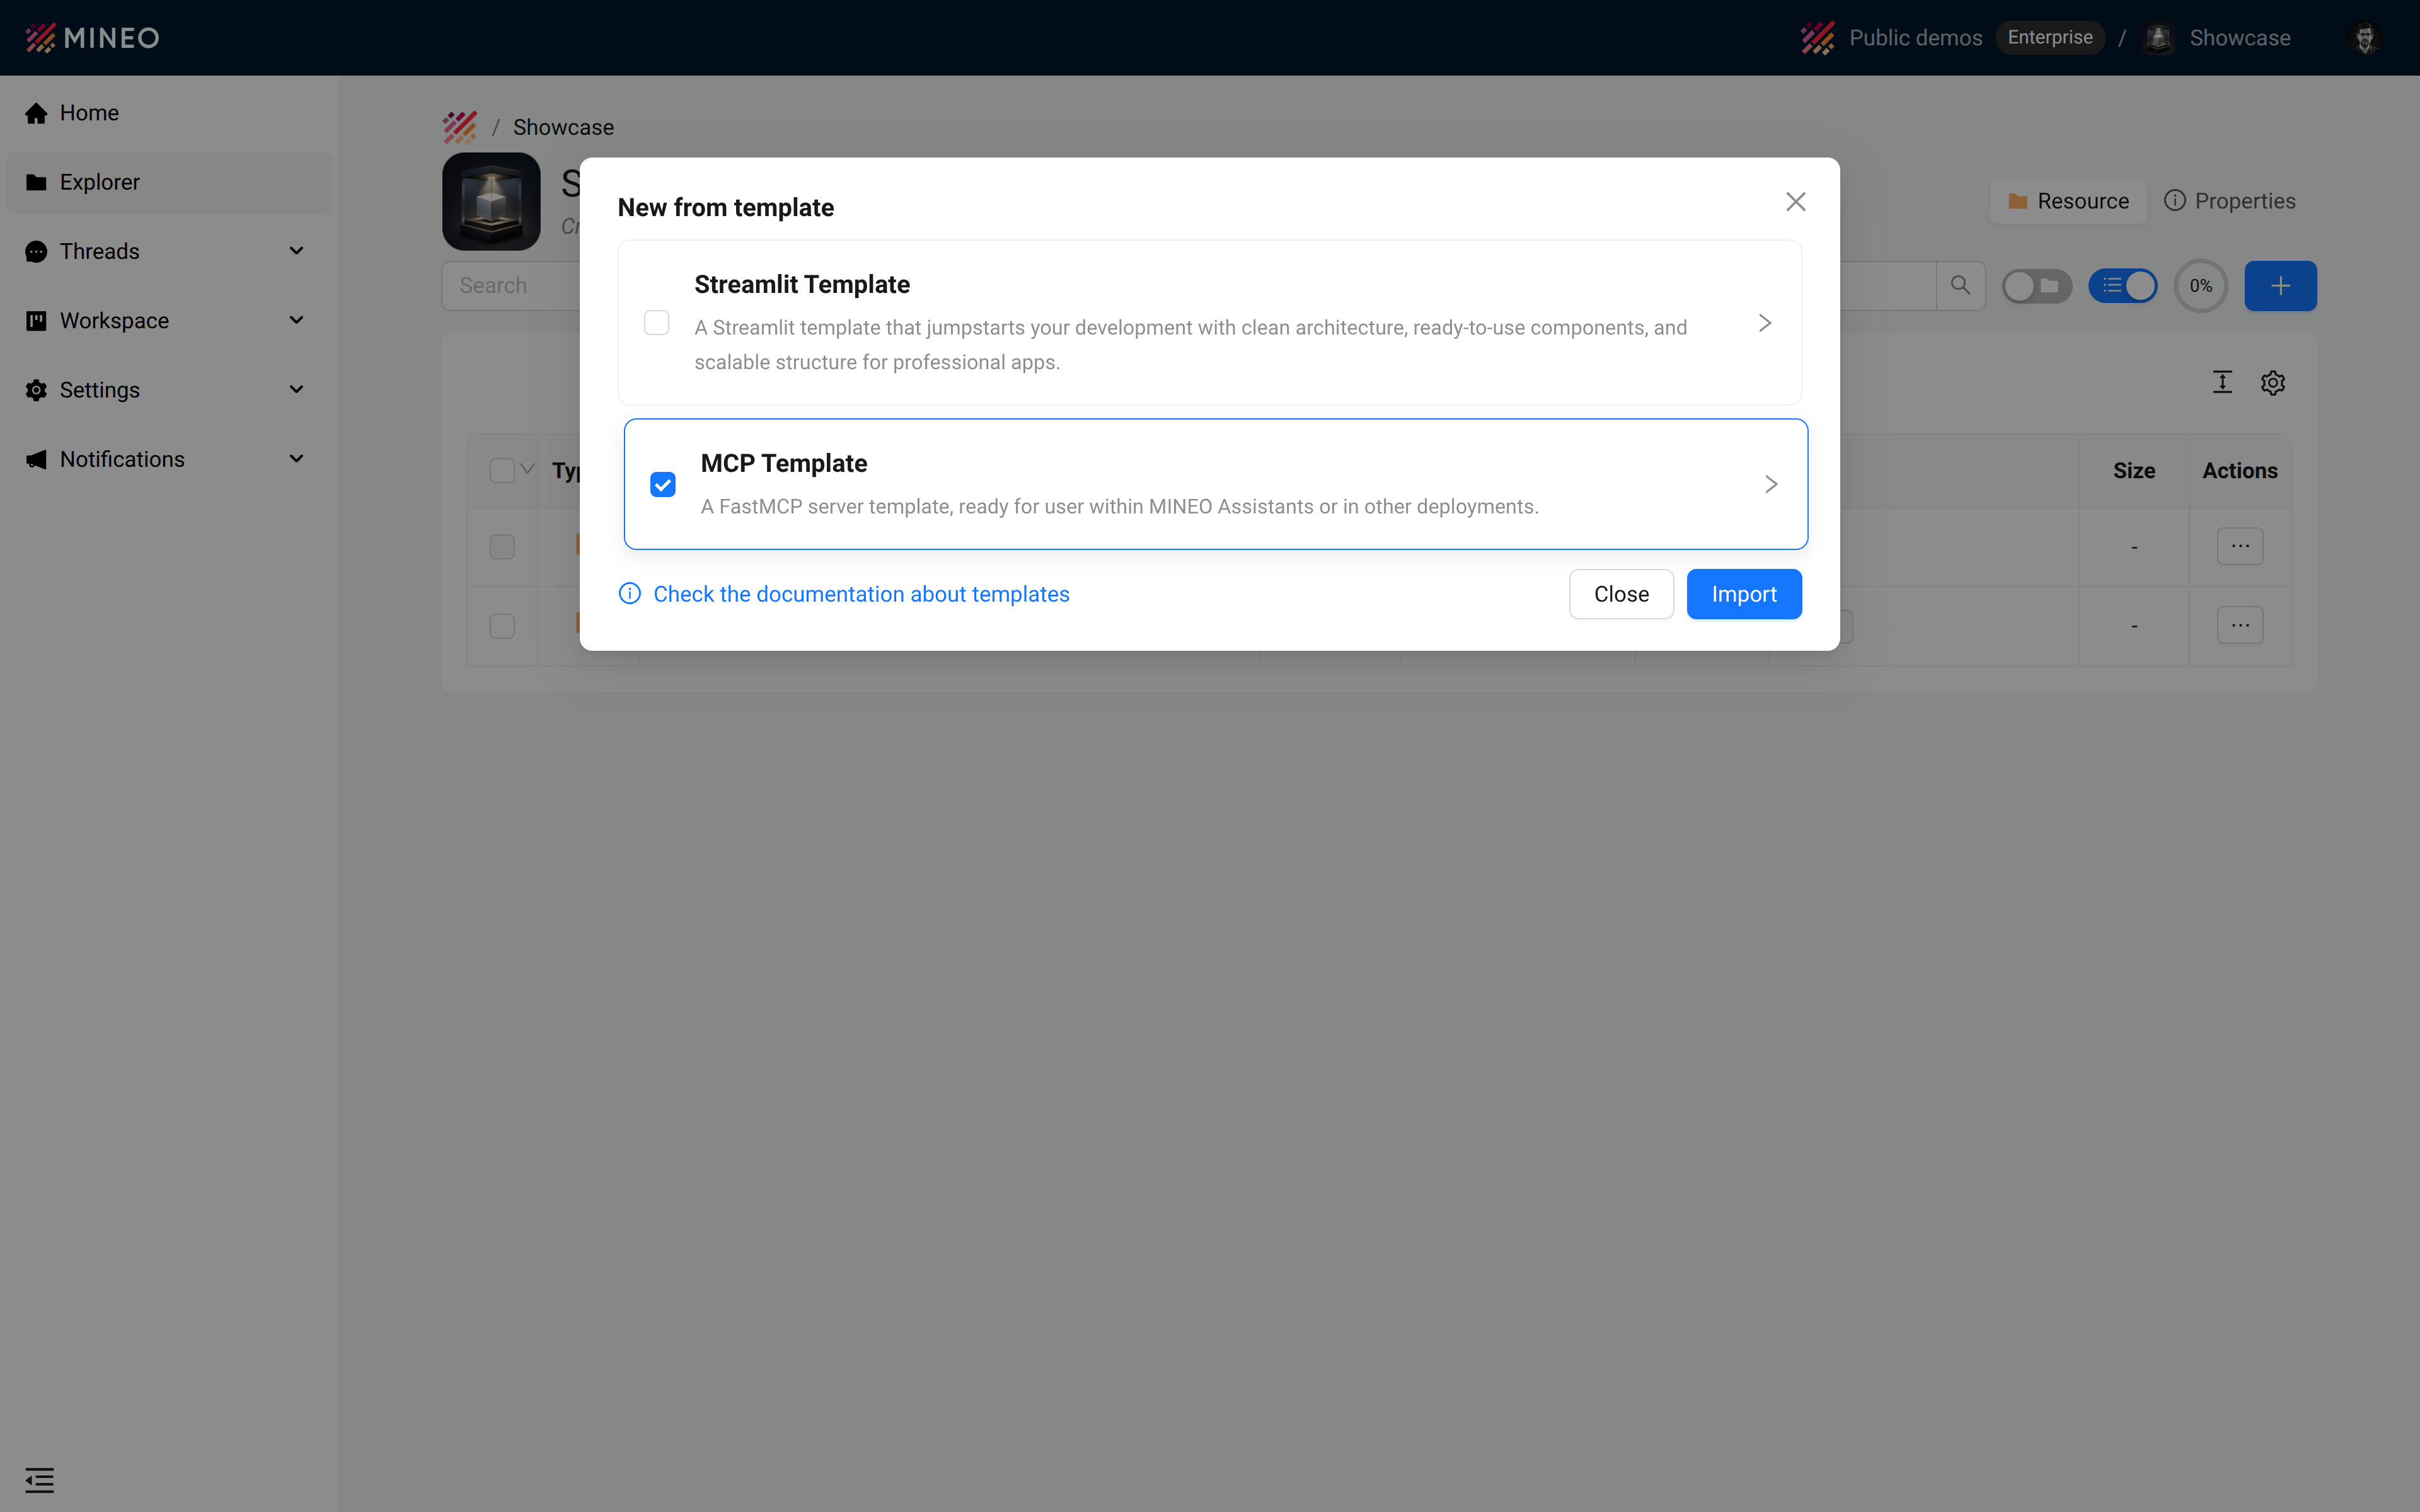
Task: Open actions menu for the first row
Action: pyautogui.click(x=2240, y=546)
